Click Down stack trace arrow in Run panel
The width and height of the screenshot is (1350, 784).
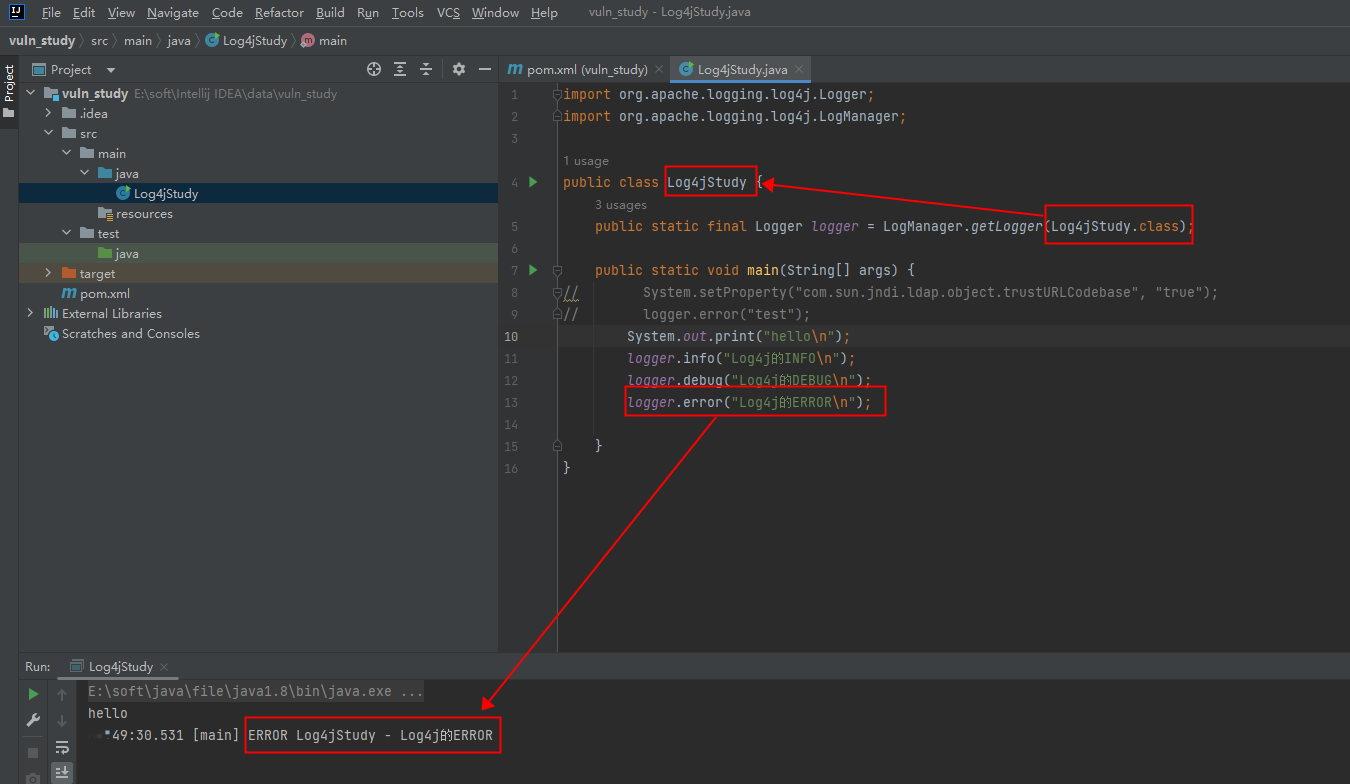coord(62,720)
